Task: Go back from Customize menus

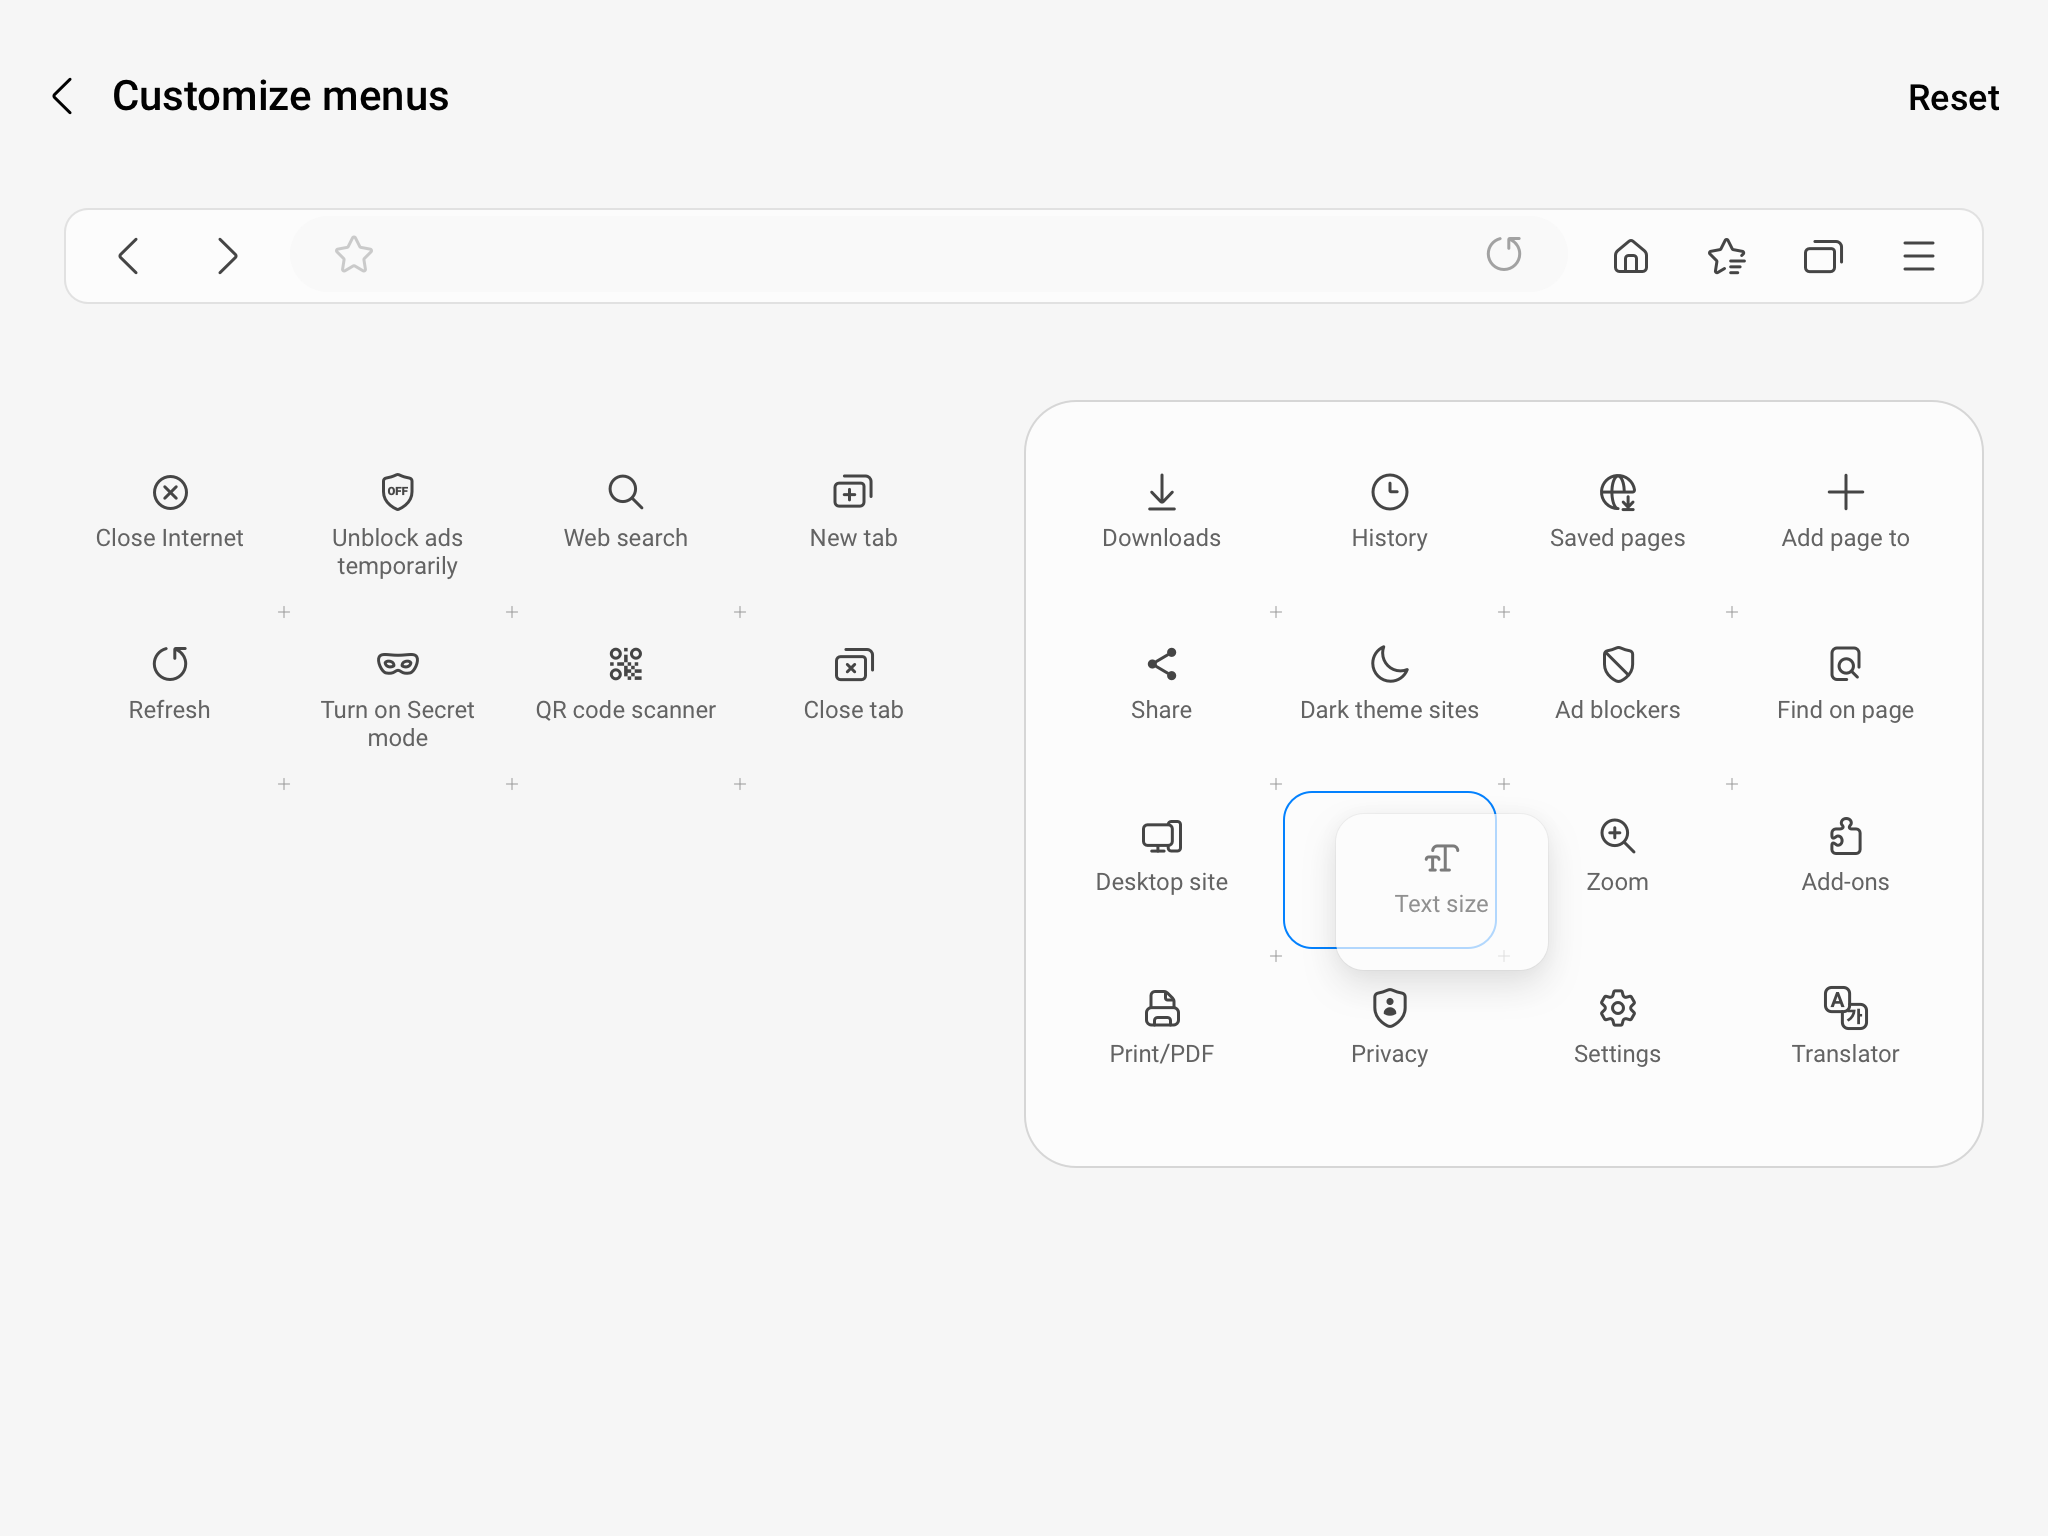Action: click(63, 96)
